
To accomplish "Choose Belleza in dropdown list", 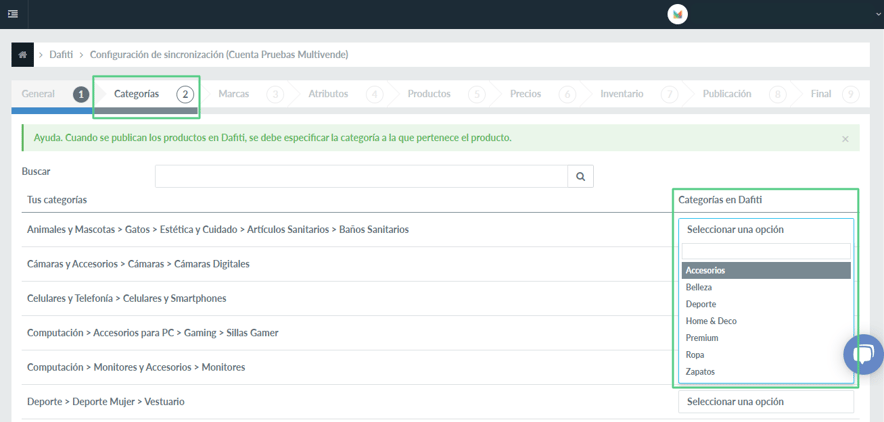I will pyautogui.click(x=766, y=287).
